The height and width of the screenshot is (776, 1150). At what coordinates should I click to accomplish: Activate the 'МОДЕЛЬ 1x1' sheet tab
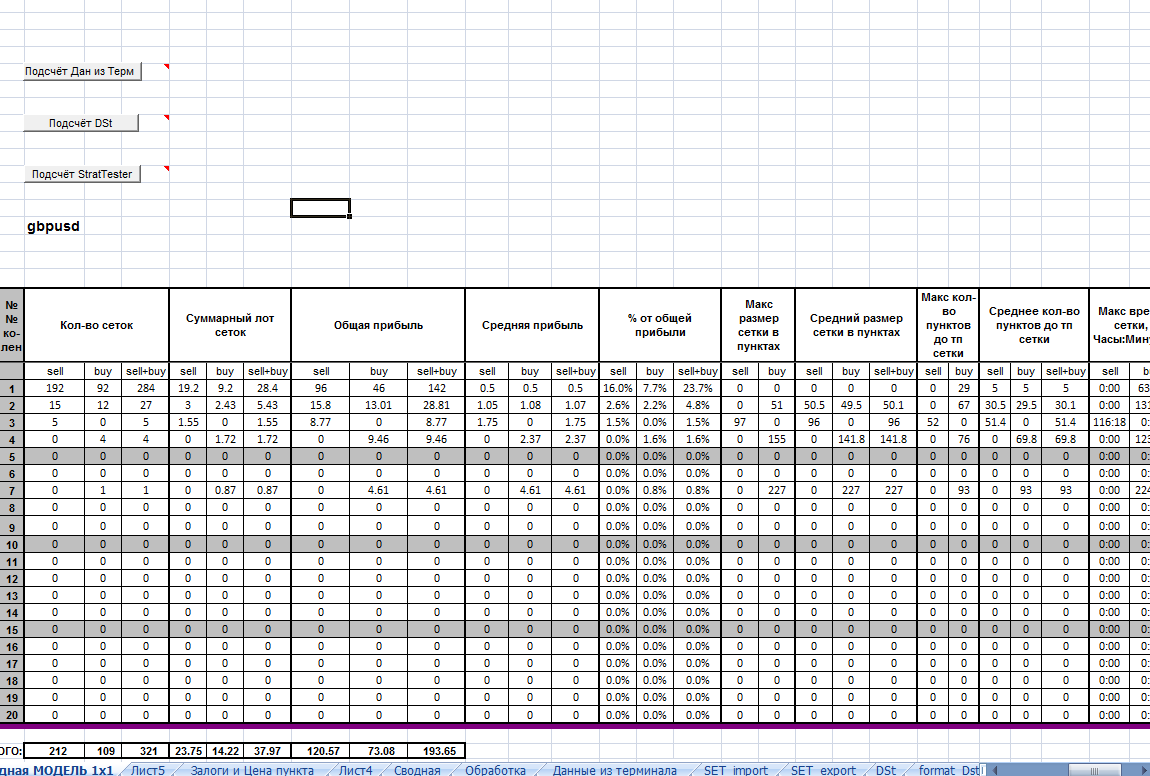57,769
